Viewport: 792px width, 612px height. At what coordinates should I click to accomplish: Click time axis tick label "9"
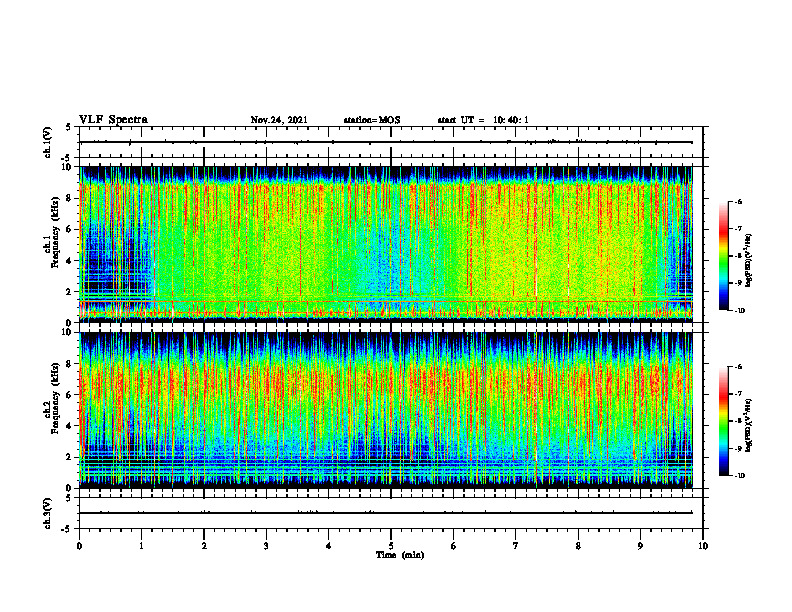pos(640,546)
